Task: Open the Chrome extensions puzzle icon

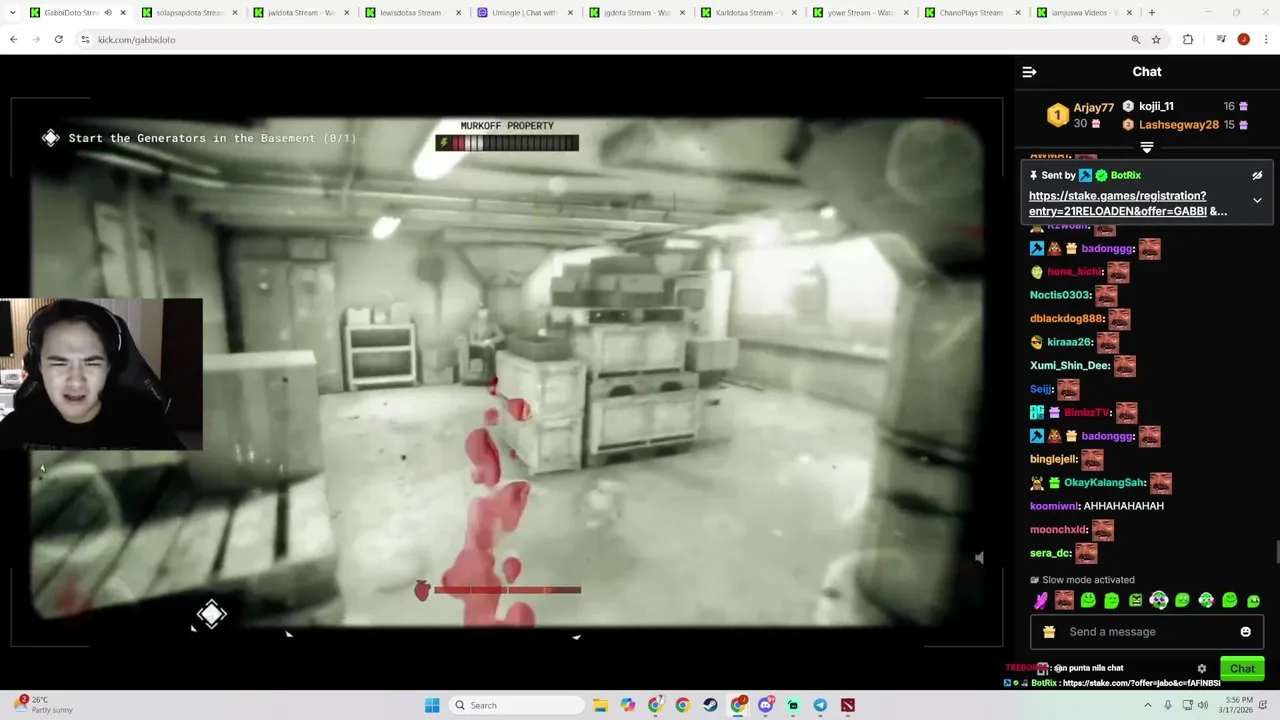Action: tap(1188, 39)
